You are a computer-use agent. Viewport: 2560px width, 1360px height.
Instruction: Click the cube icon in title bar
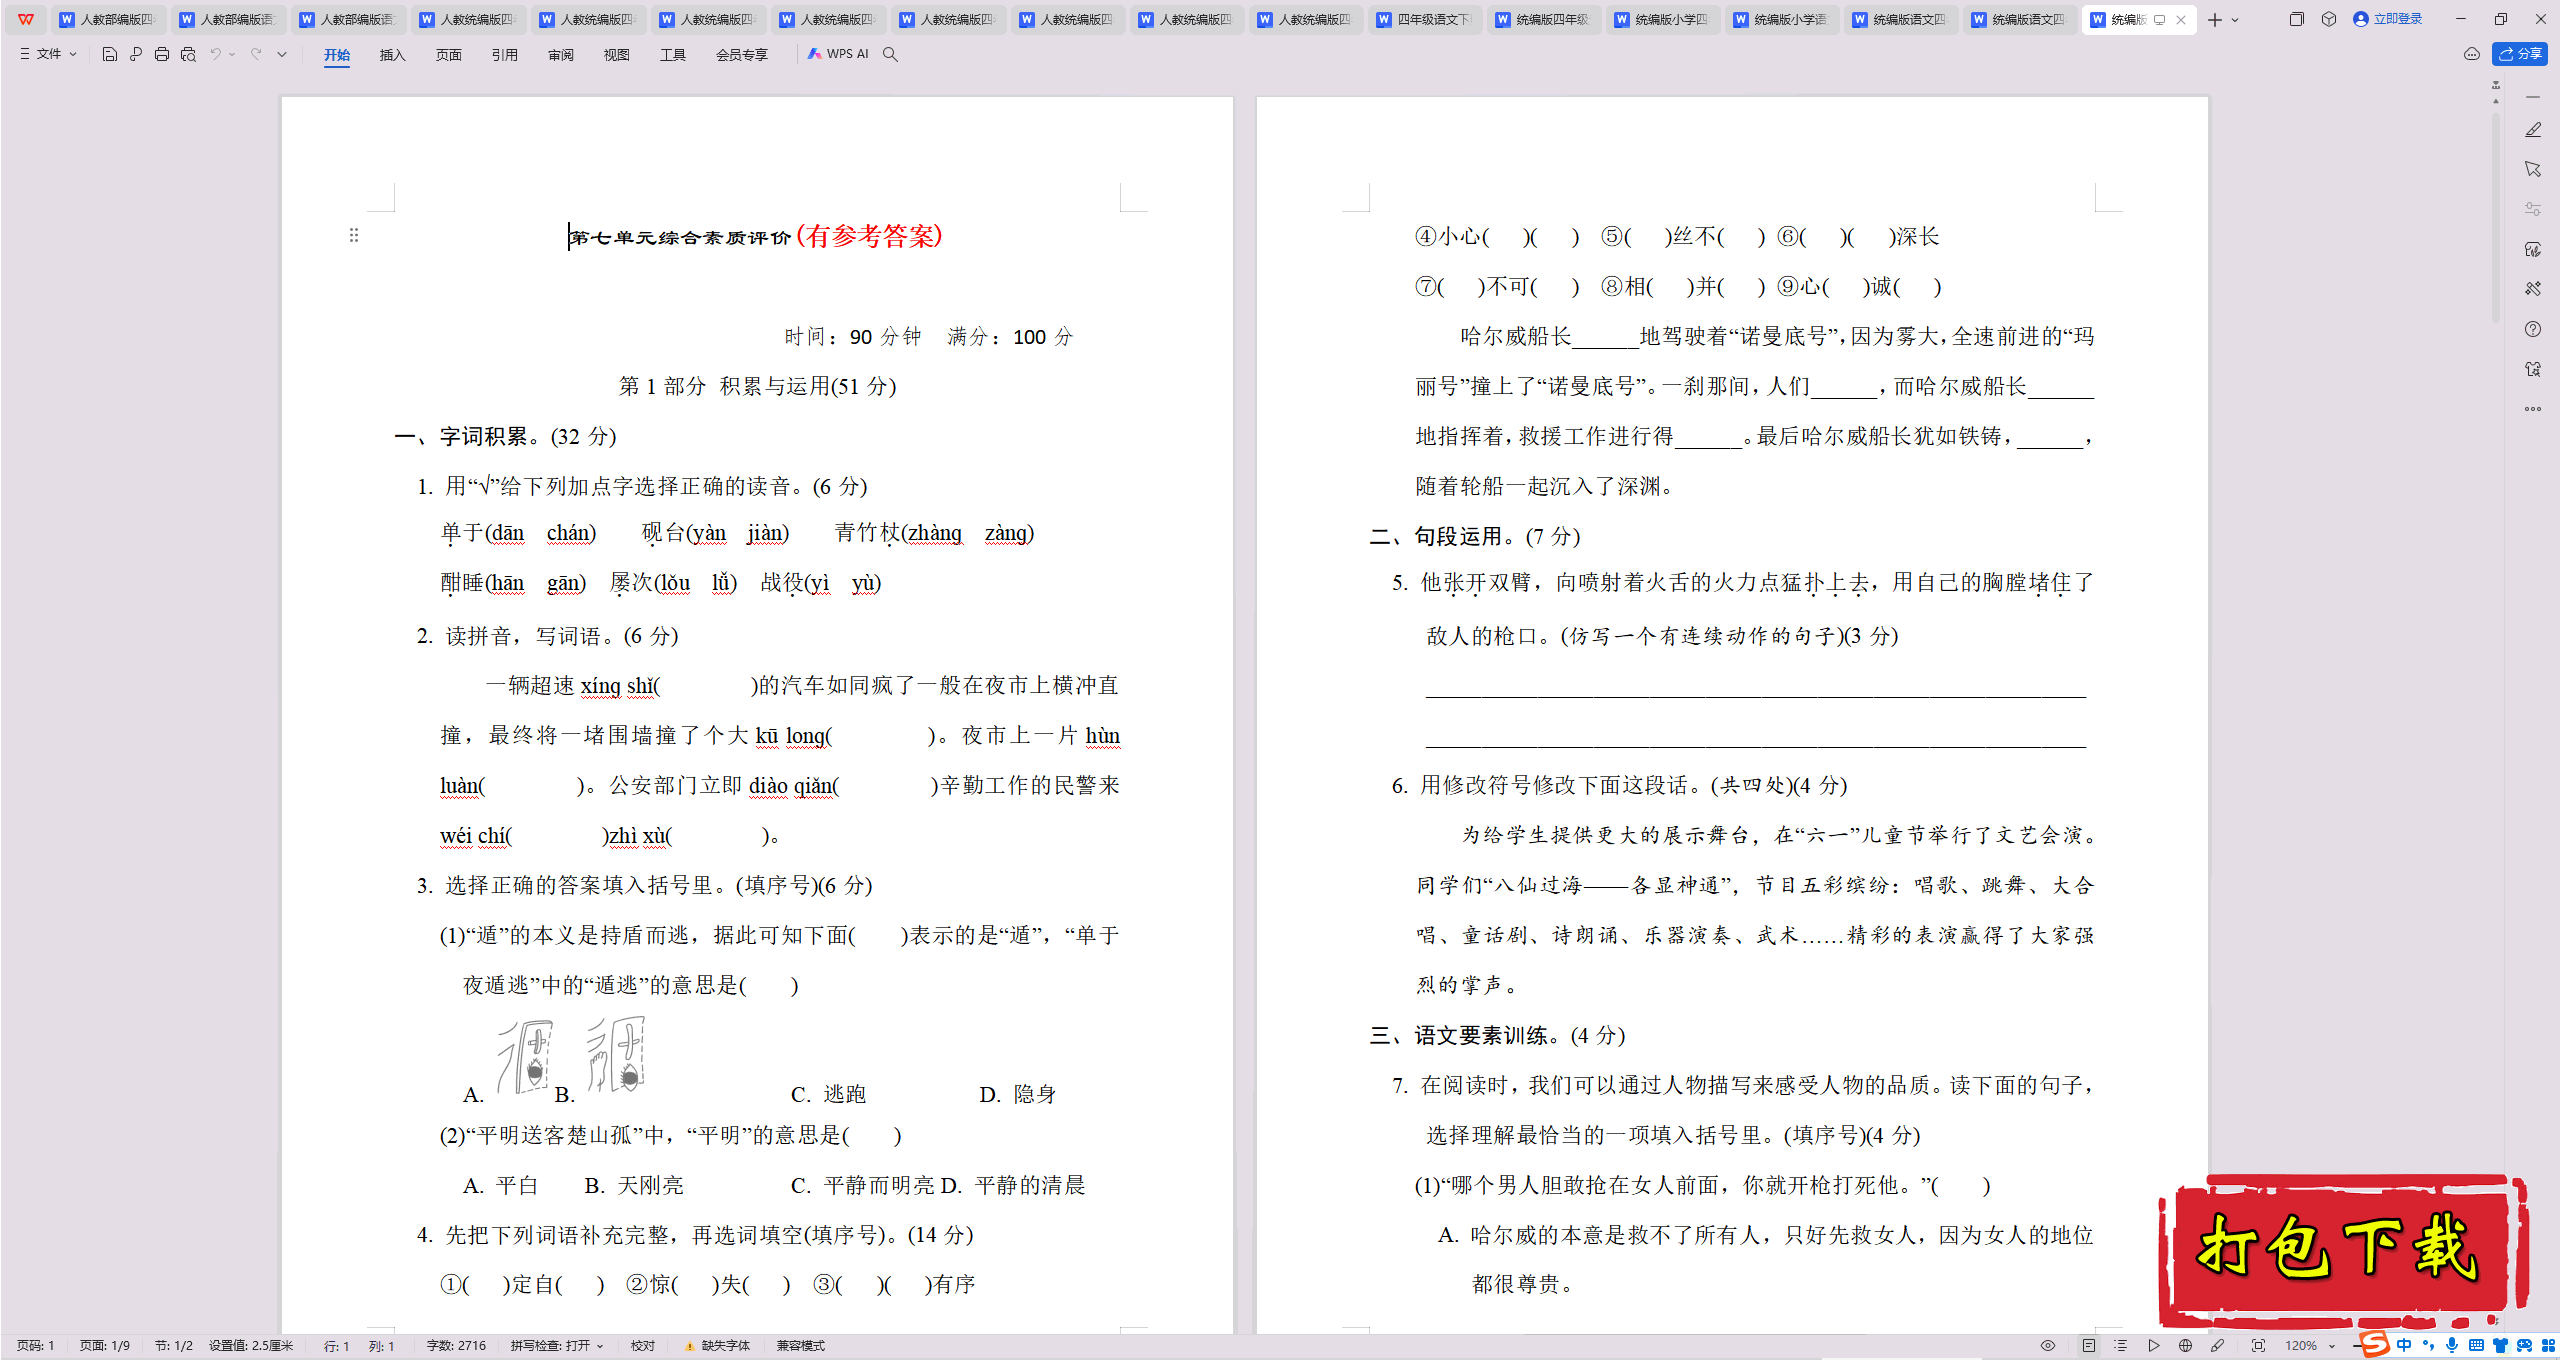[2329, 19]
